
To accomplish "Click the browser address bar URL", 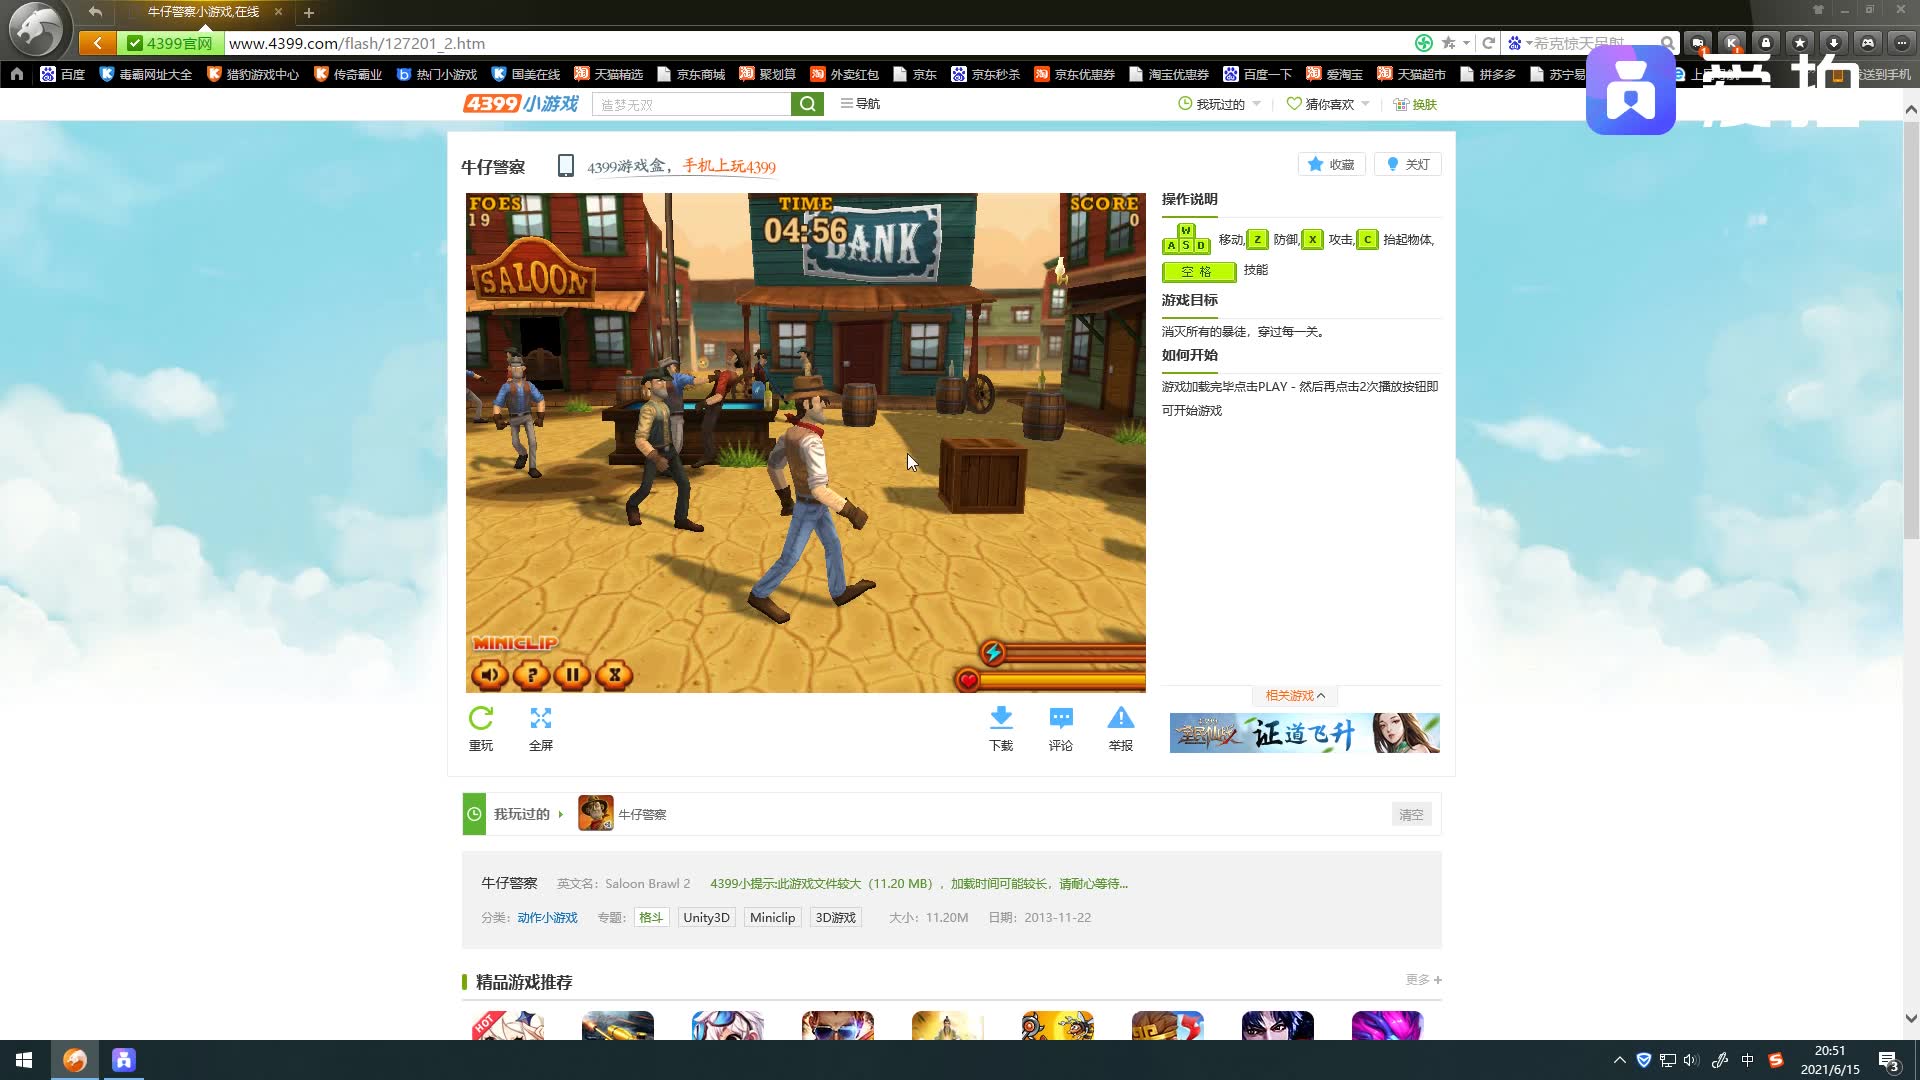I will pos(357,43).
